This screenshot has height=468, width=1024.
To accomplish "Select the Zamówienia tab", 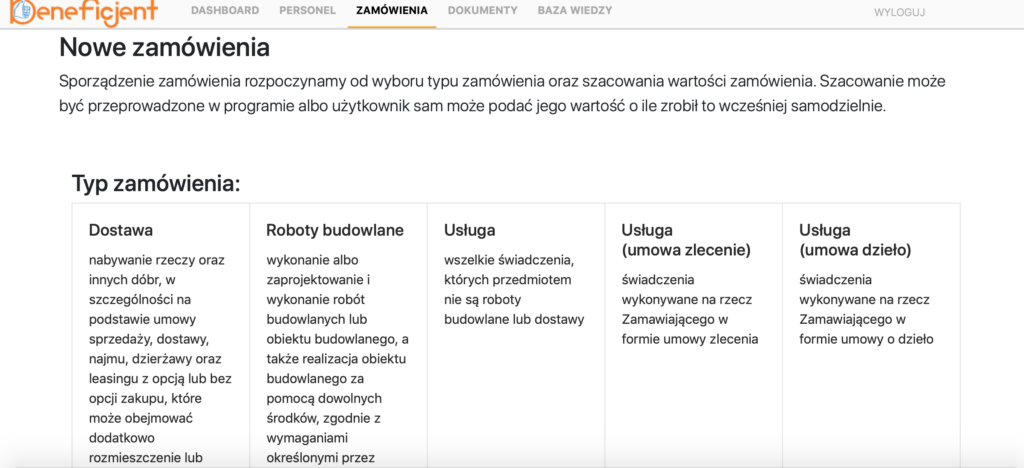I will click(x=391, y=11).
